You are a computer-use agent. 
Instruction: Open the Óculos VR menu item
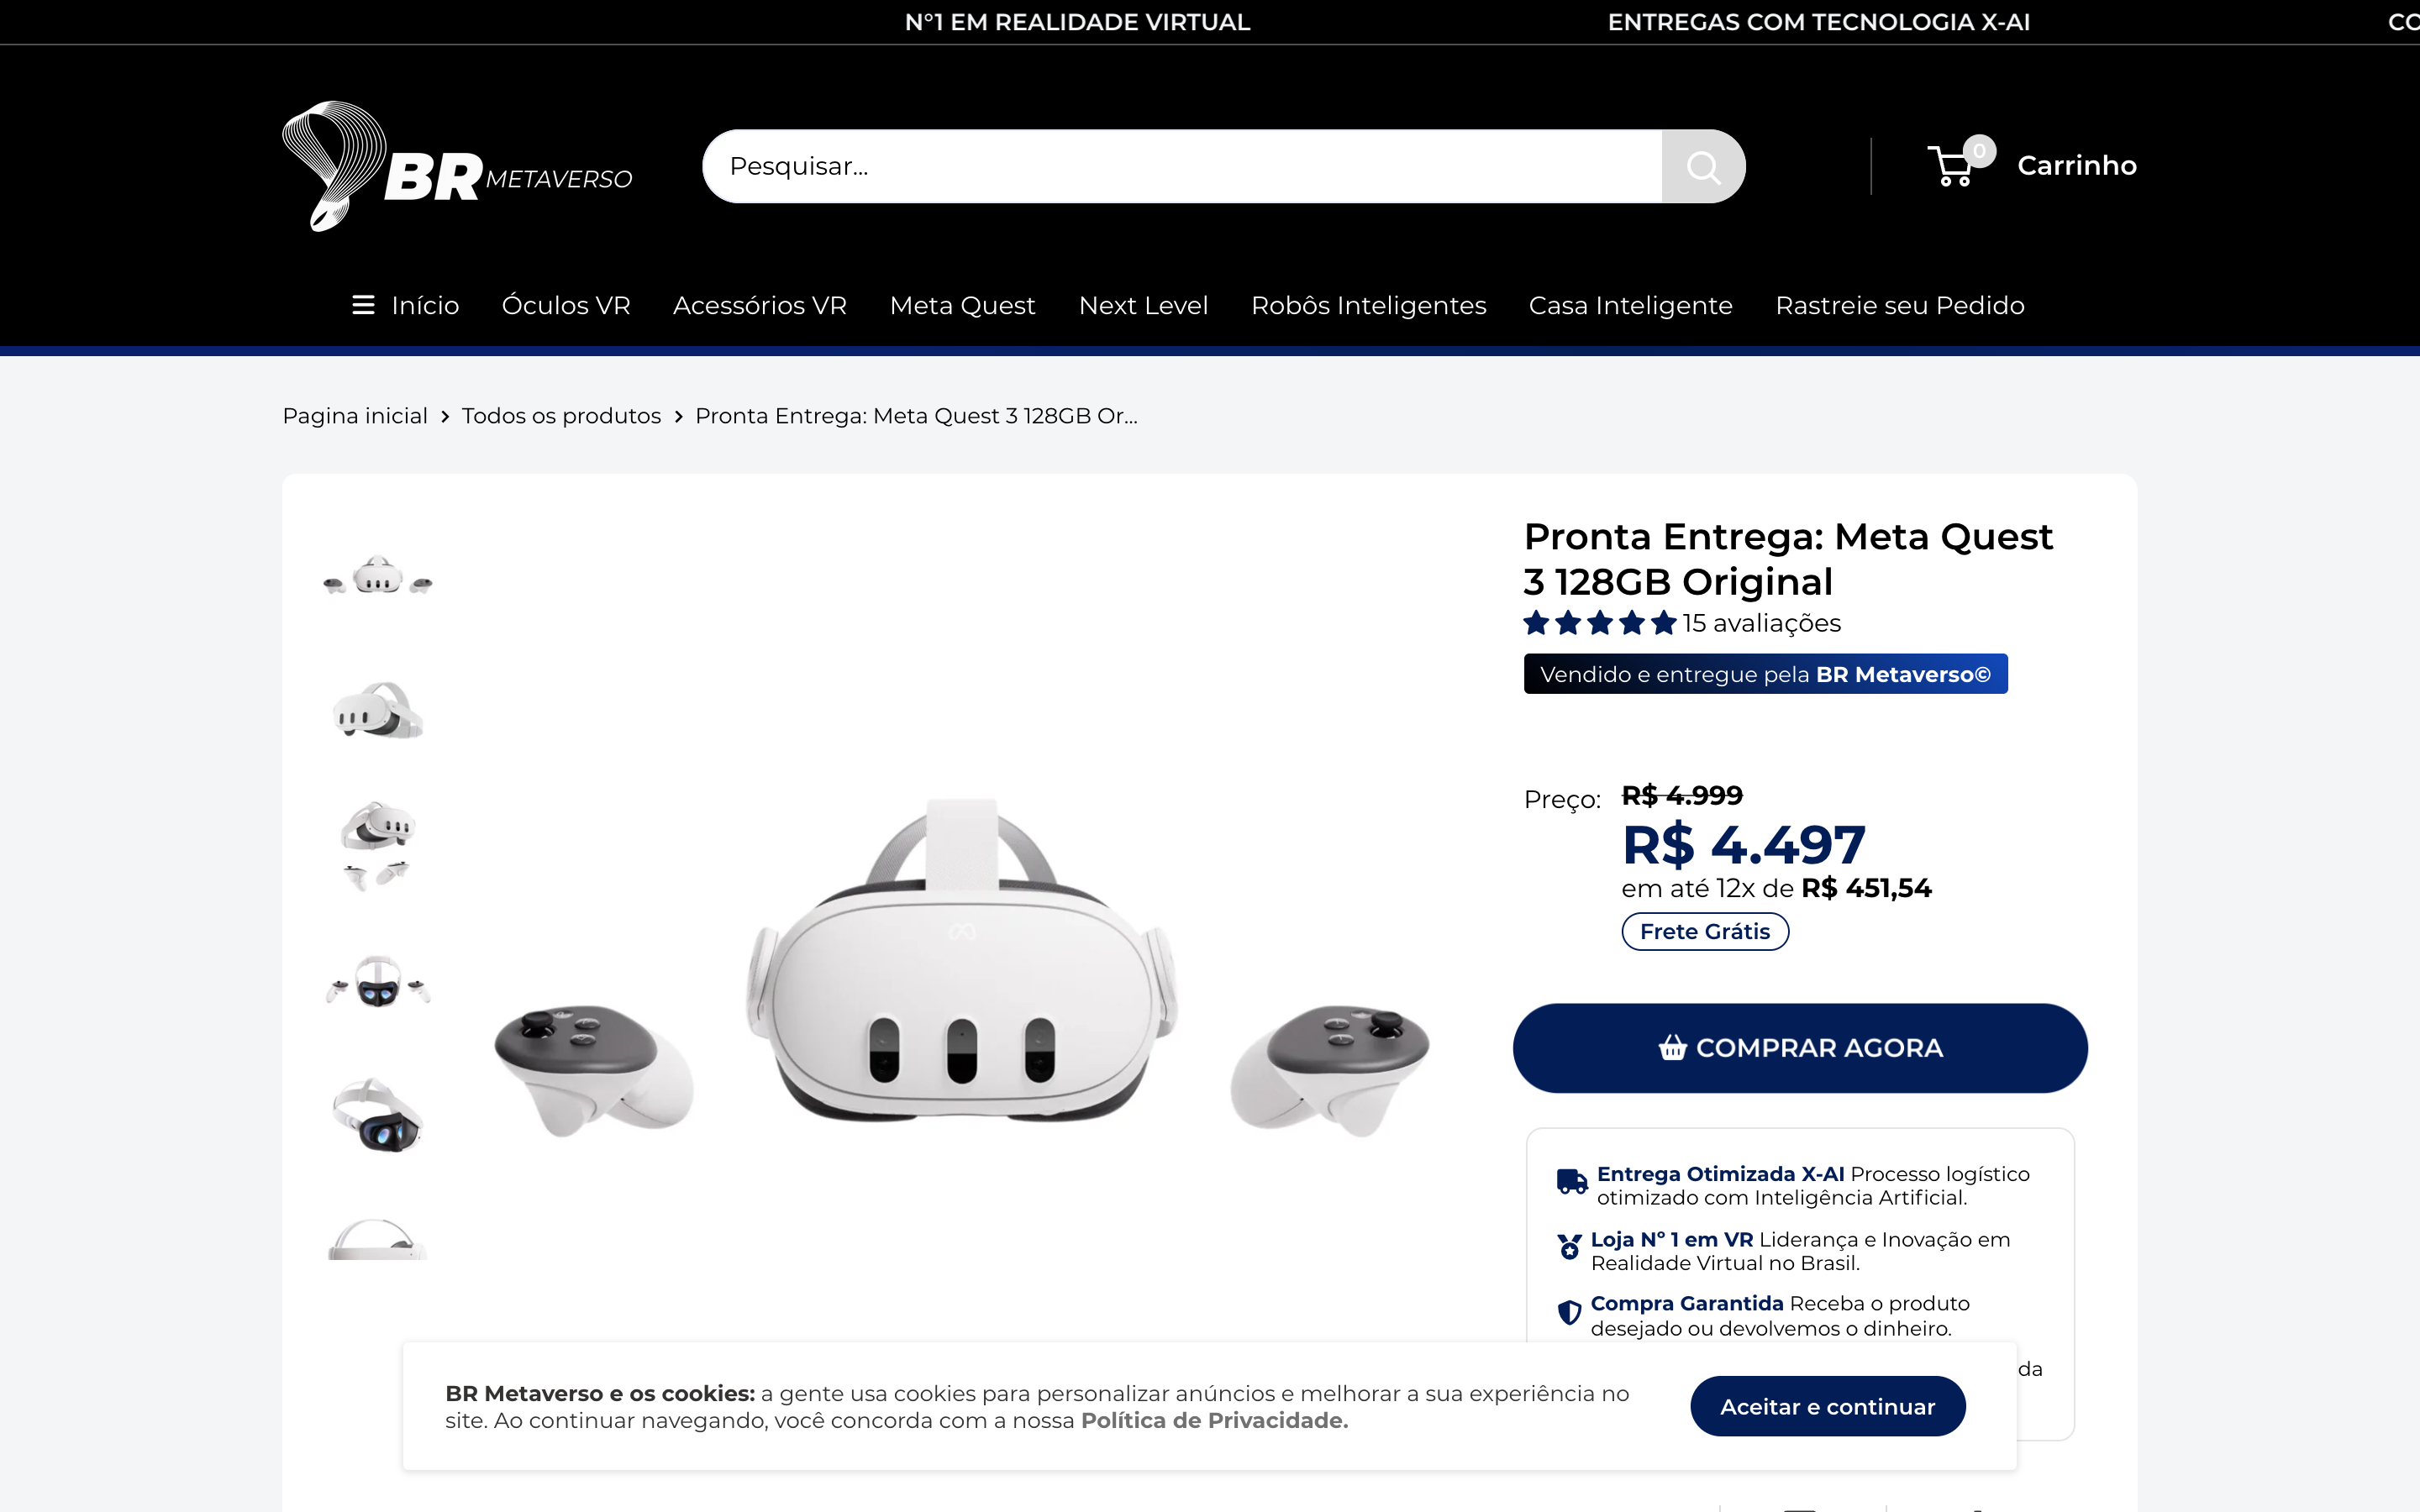pyautogui.click(x=566, y=305)
